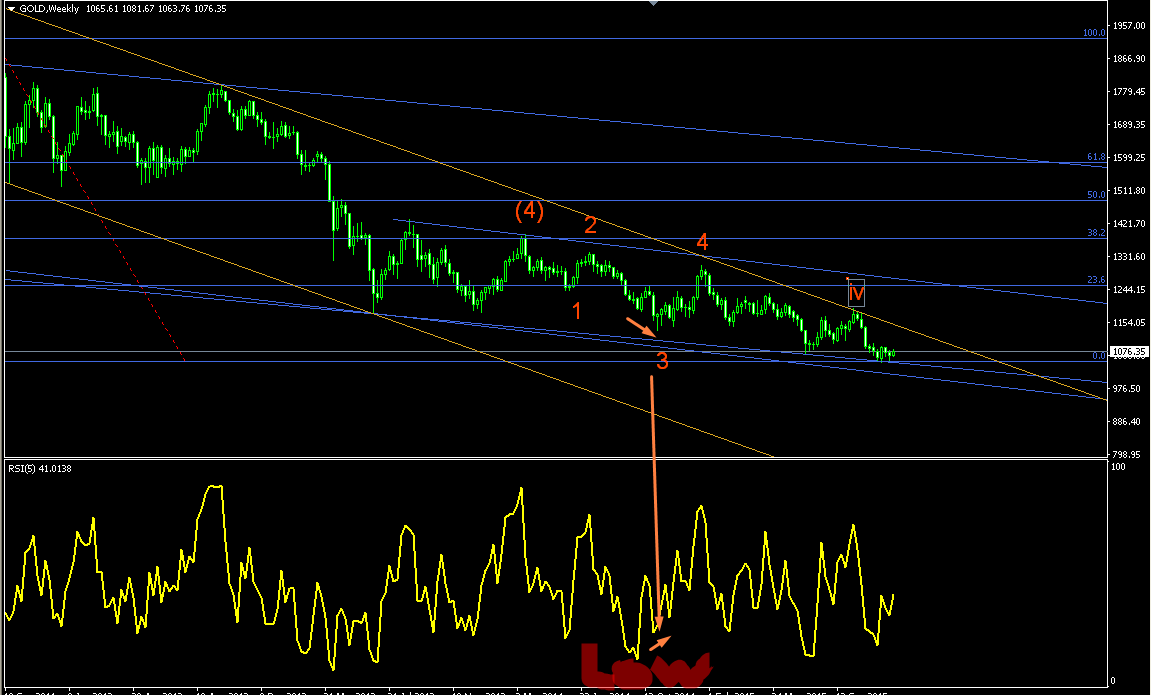
Task: Select the red dashed trendline at left
Action: tap(94, 209)
